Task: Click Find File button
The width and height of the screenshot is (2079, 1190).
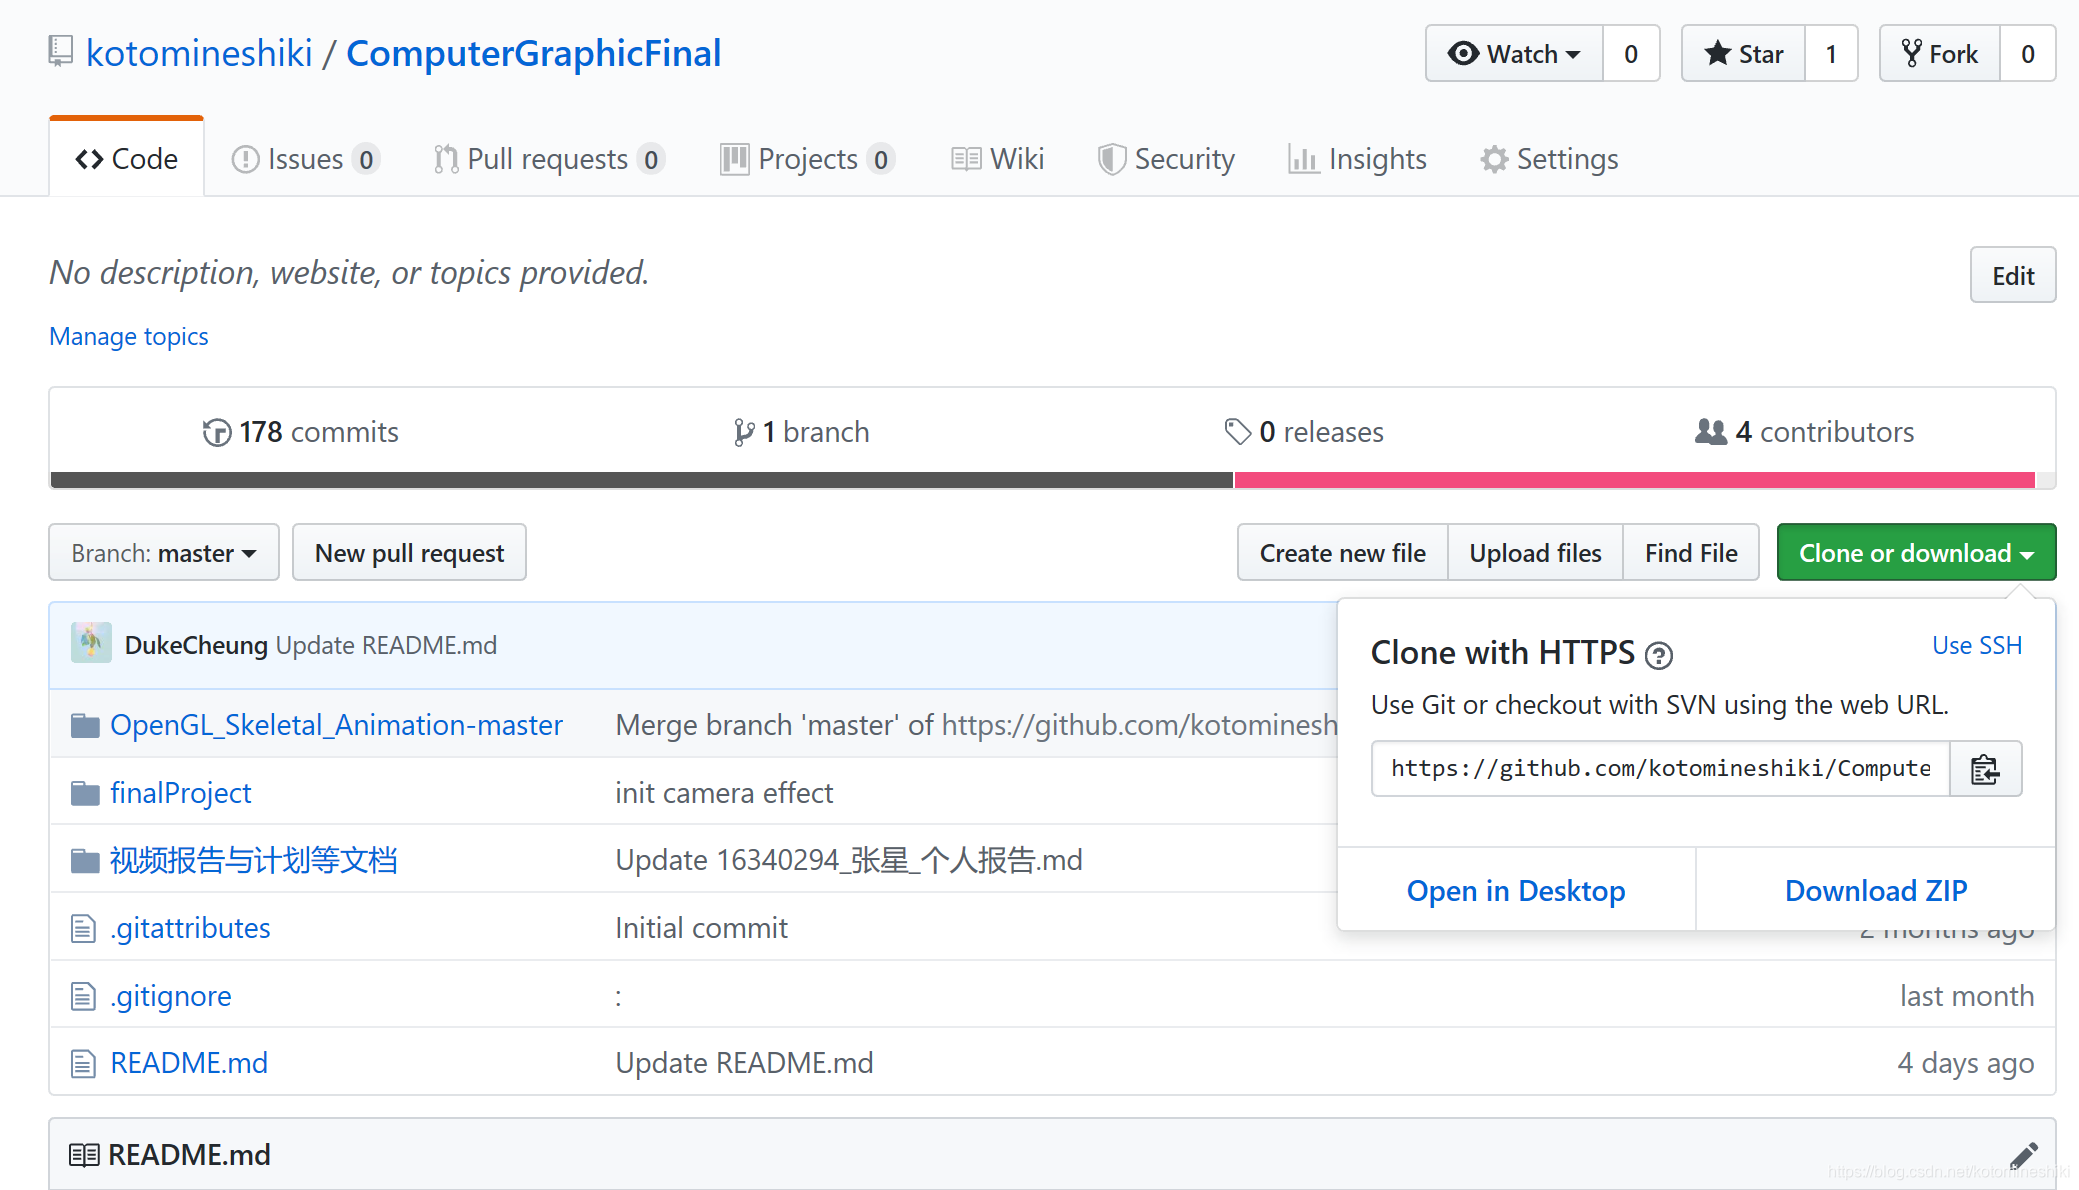Action: coord(1691,552)
